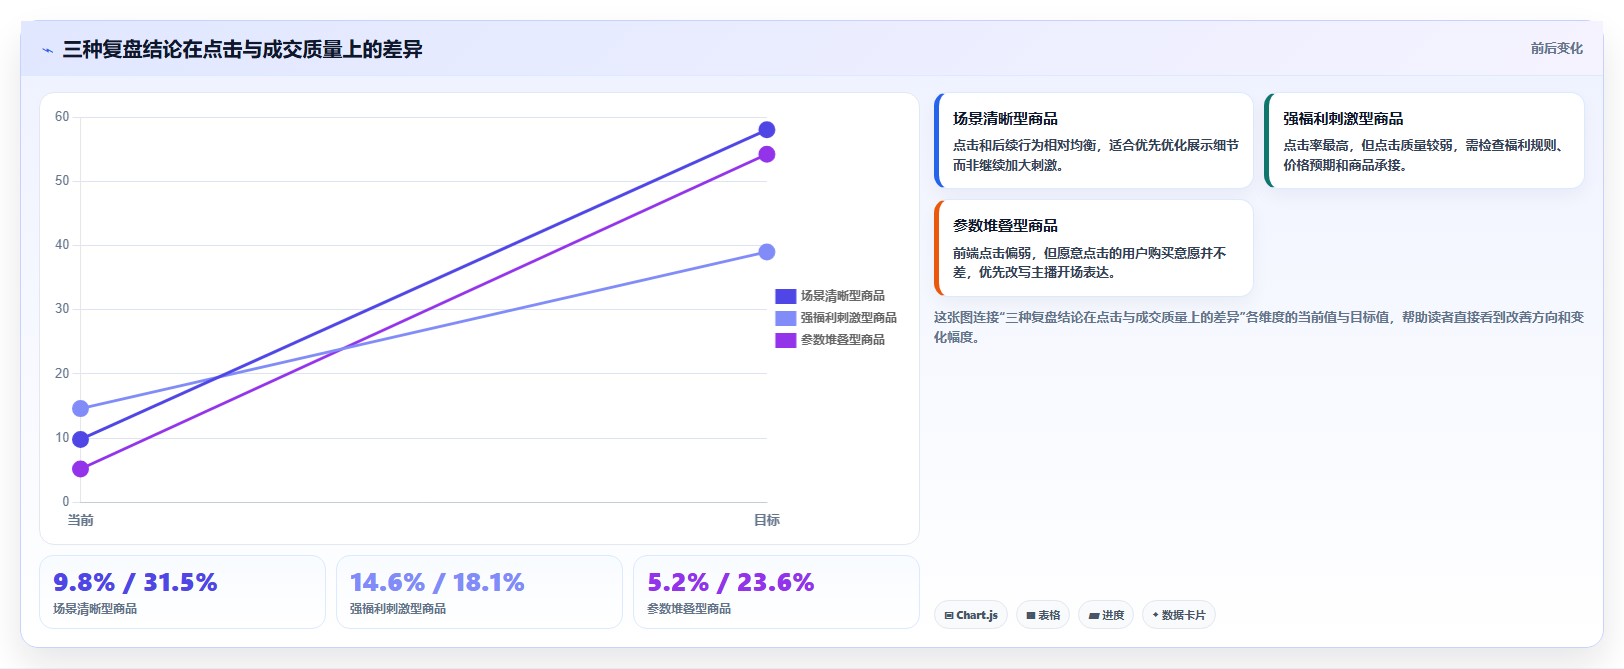Open the 强福利刺激型商品 insight card
1624x669 pixels.
pyautogui.click(x=1424, y=140)
